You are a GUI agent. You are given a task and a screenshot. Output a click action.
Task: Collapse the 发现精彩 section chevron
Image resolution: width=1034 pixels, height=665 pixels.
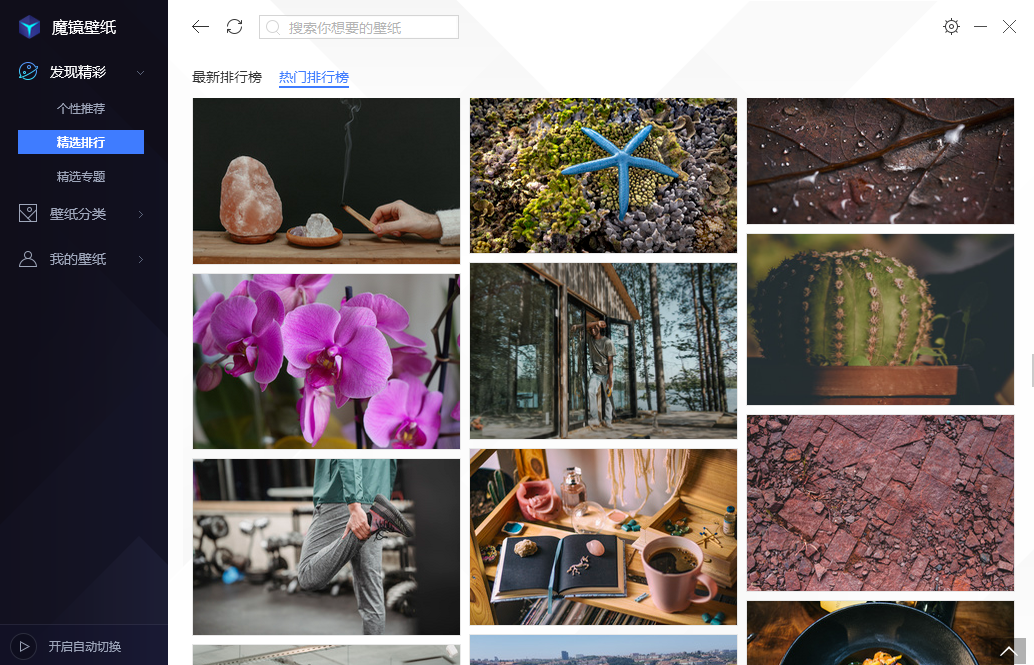pyautogui.click(x=140, y=73)
